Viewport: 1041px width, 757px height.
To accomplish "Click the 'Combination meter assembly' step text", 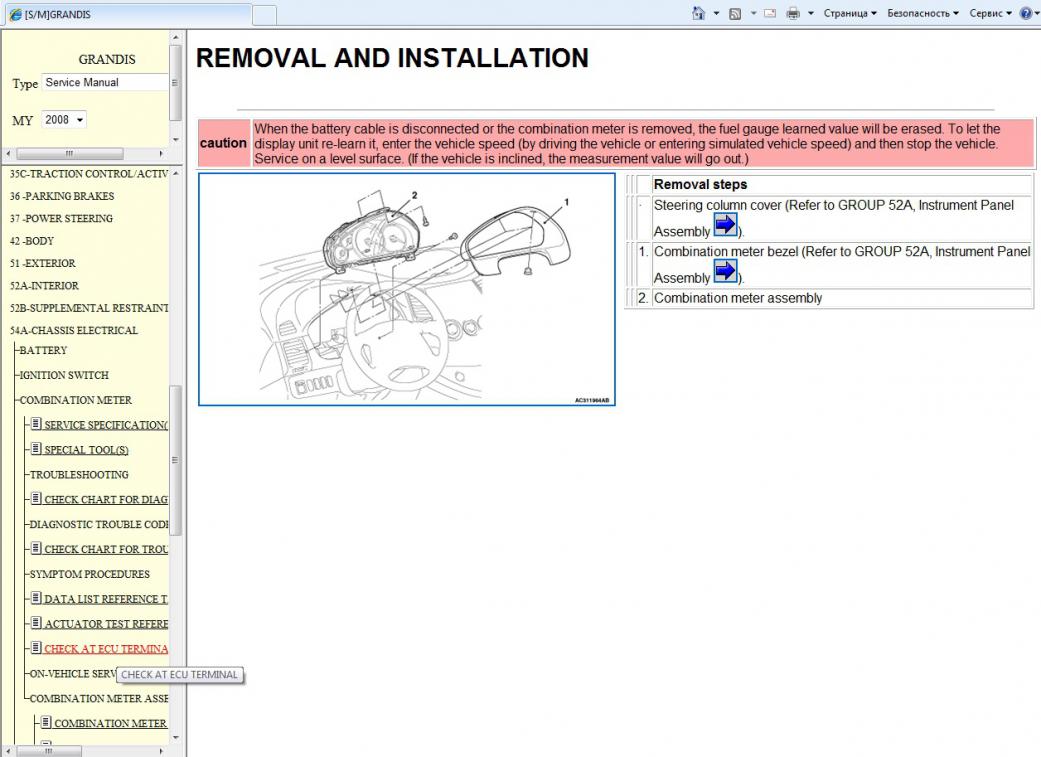I will pos(738,298).
